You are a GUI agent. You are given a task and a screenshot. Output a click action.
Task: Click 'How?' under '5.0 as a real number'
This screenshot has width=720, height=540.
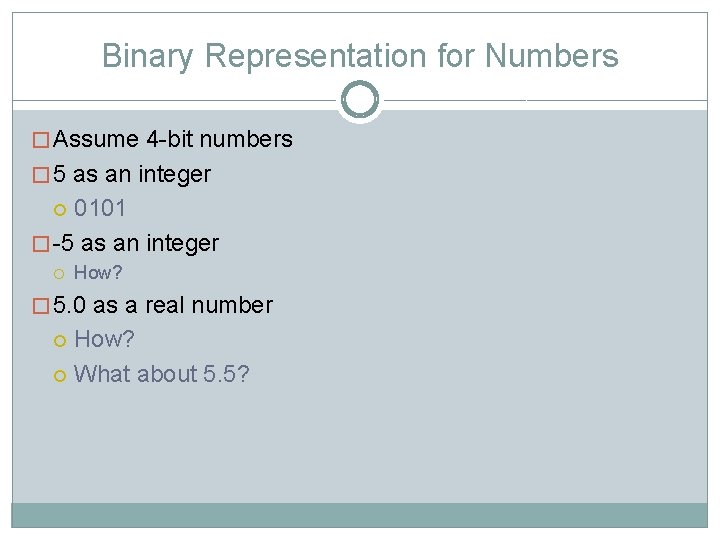point(104,339)
